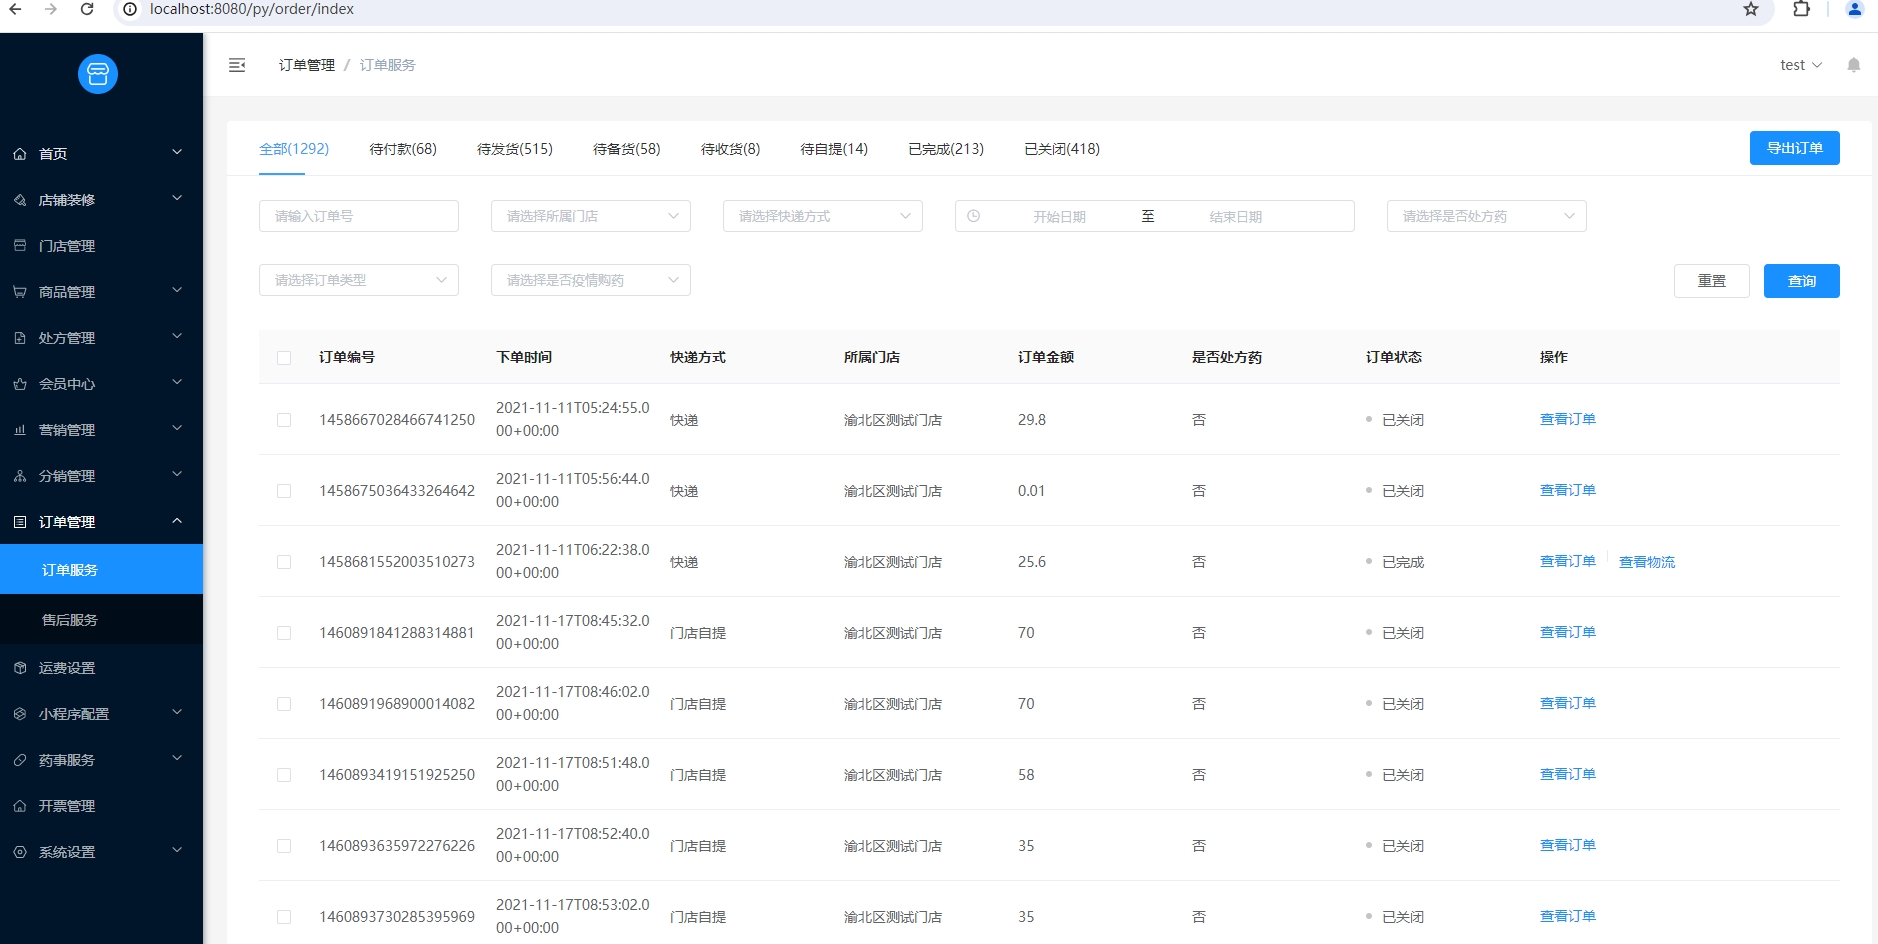This screenshot has width=1878, height=944.
Task: Click the 订单管理 list icon
Action: click(x=20, y=522)
